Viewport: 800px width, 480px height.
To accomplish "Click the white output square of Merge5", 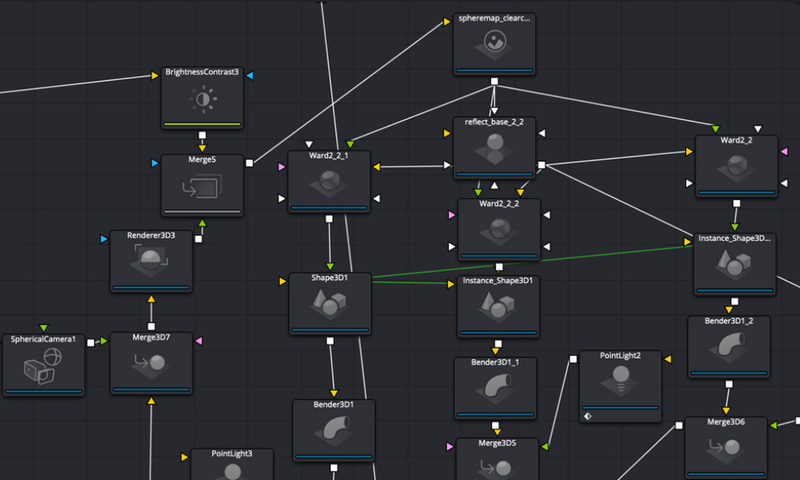I will (x=249, y=163).
